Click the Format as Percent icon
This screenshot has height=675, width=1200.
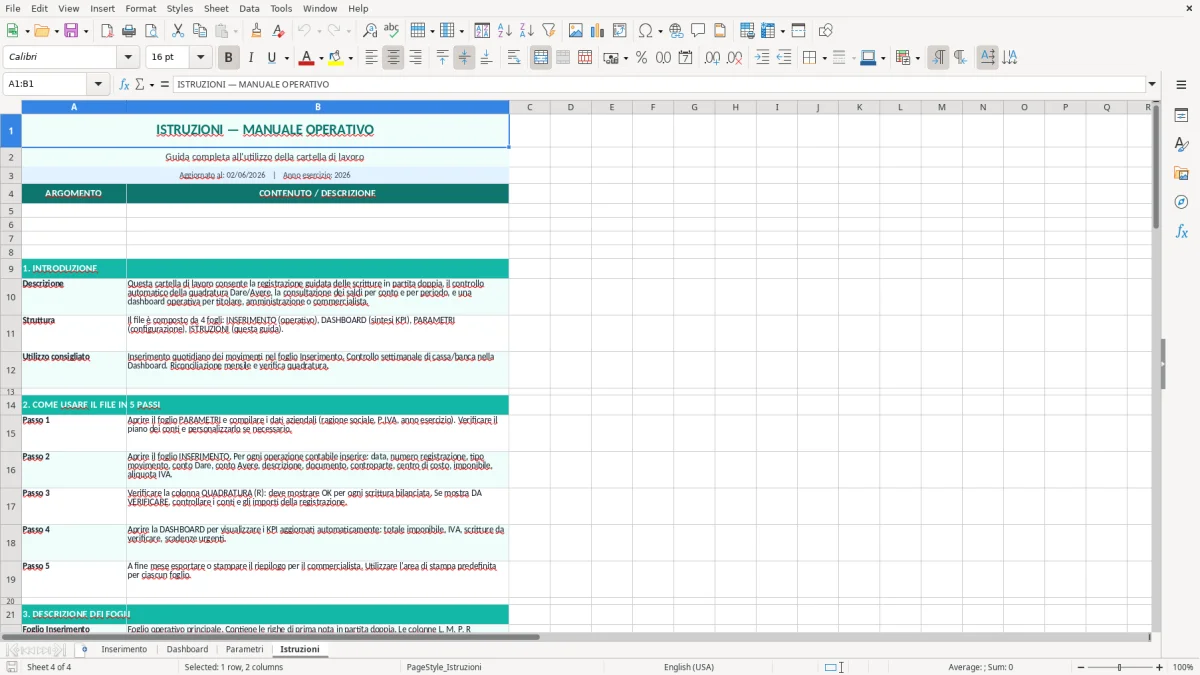641,58
